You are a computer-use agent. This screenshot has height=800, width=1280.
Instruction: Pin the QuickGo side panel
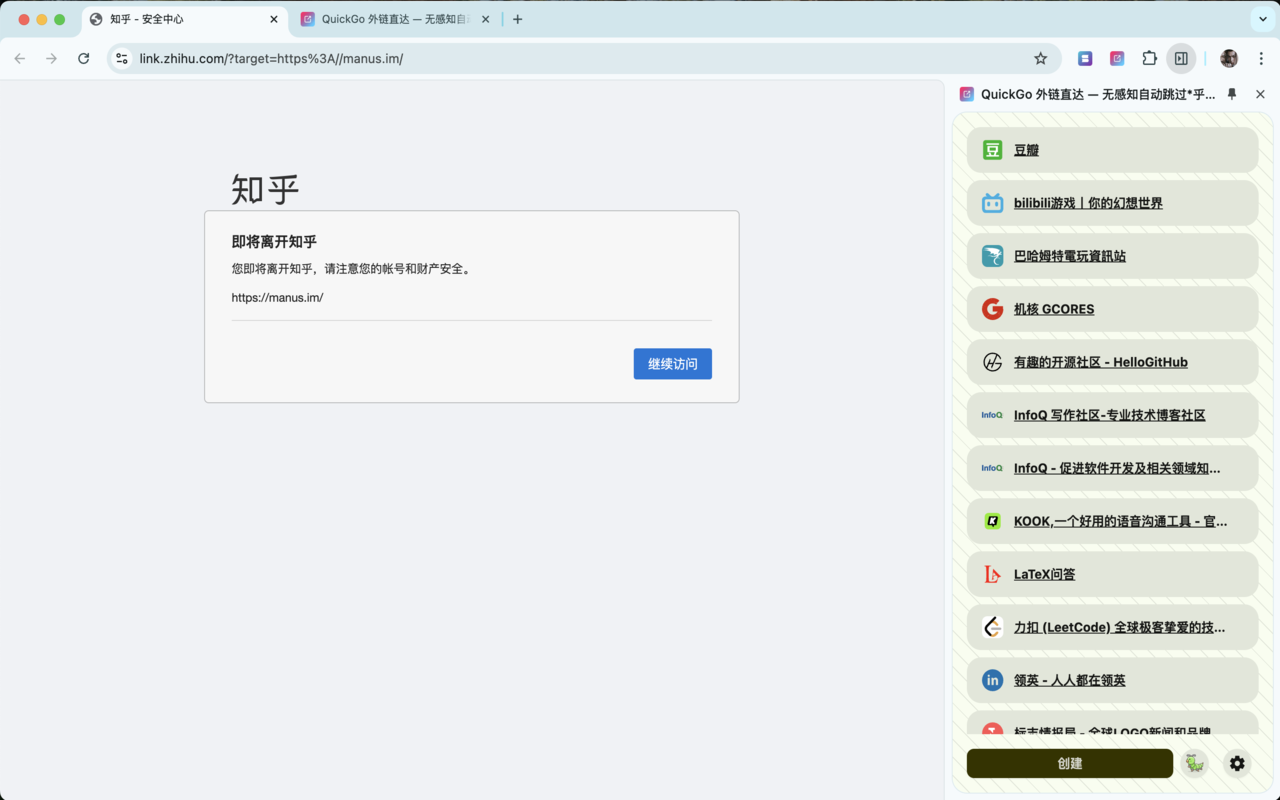[1231, 94]
